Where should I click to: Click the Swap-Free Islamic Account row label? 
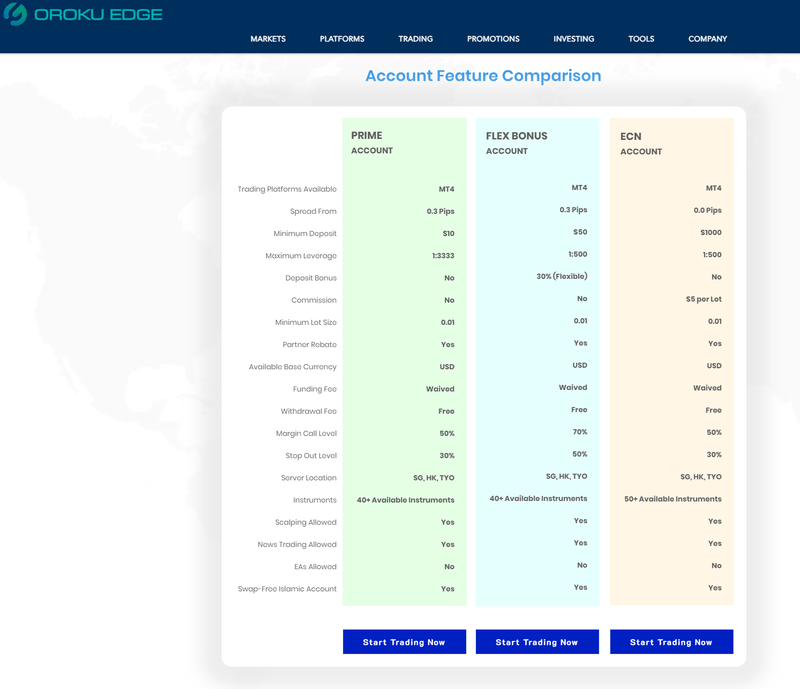[x=287, y=589]
